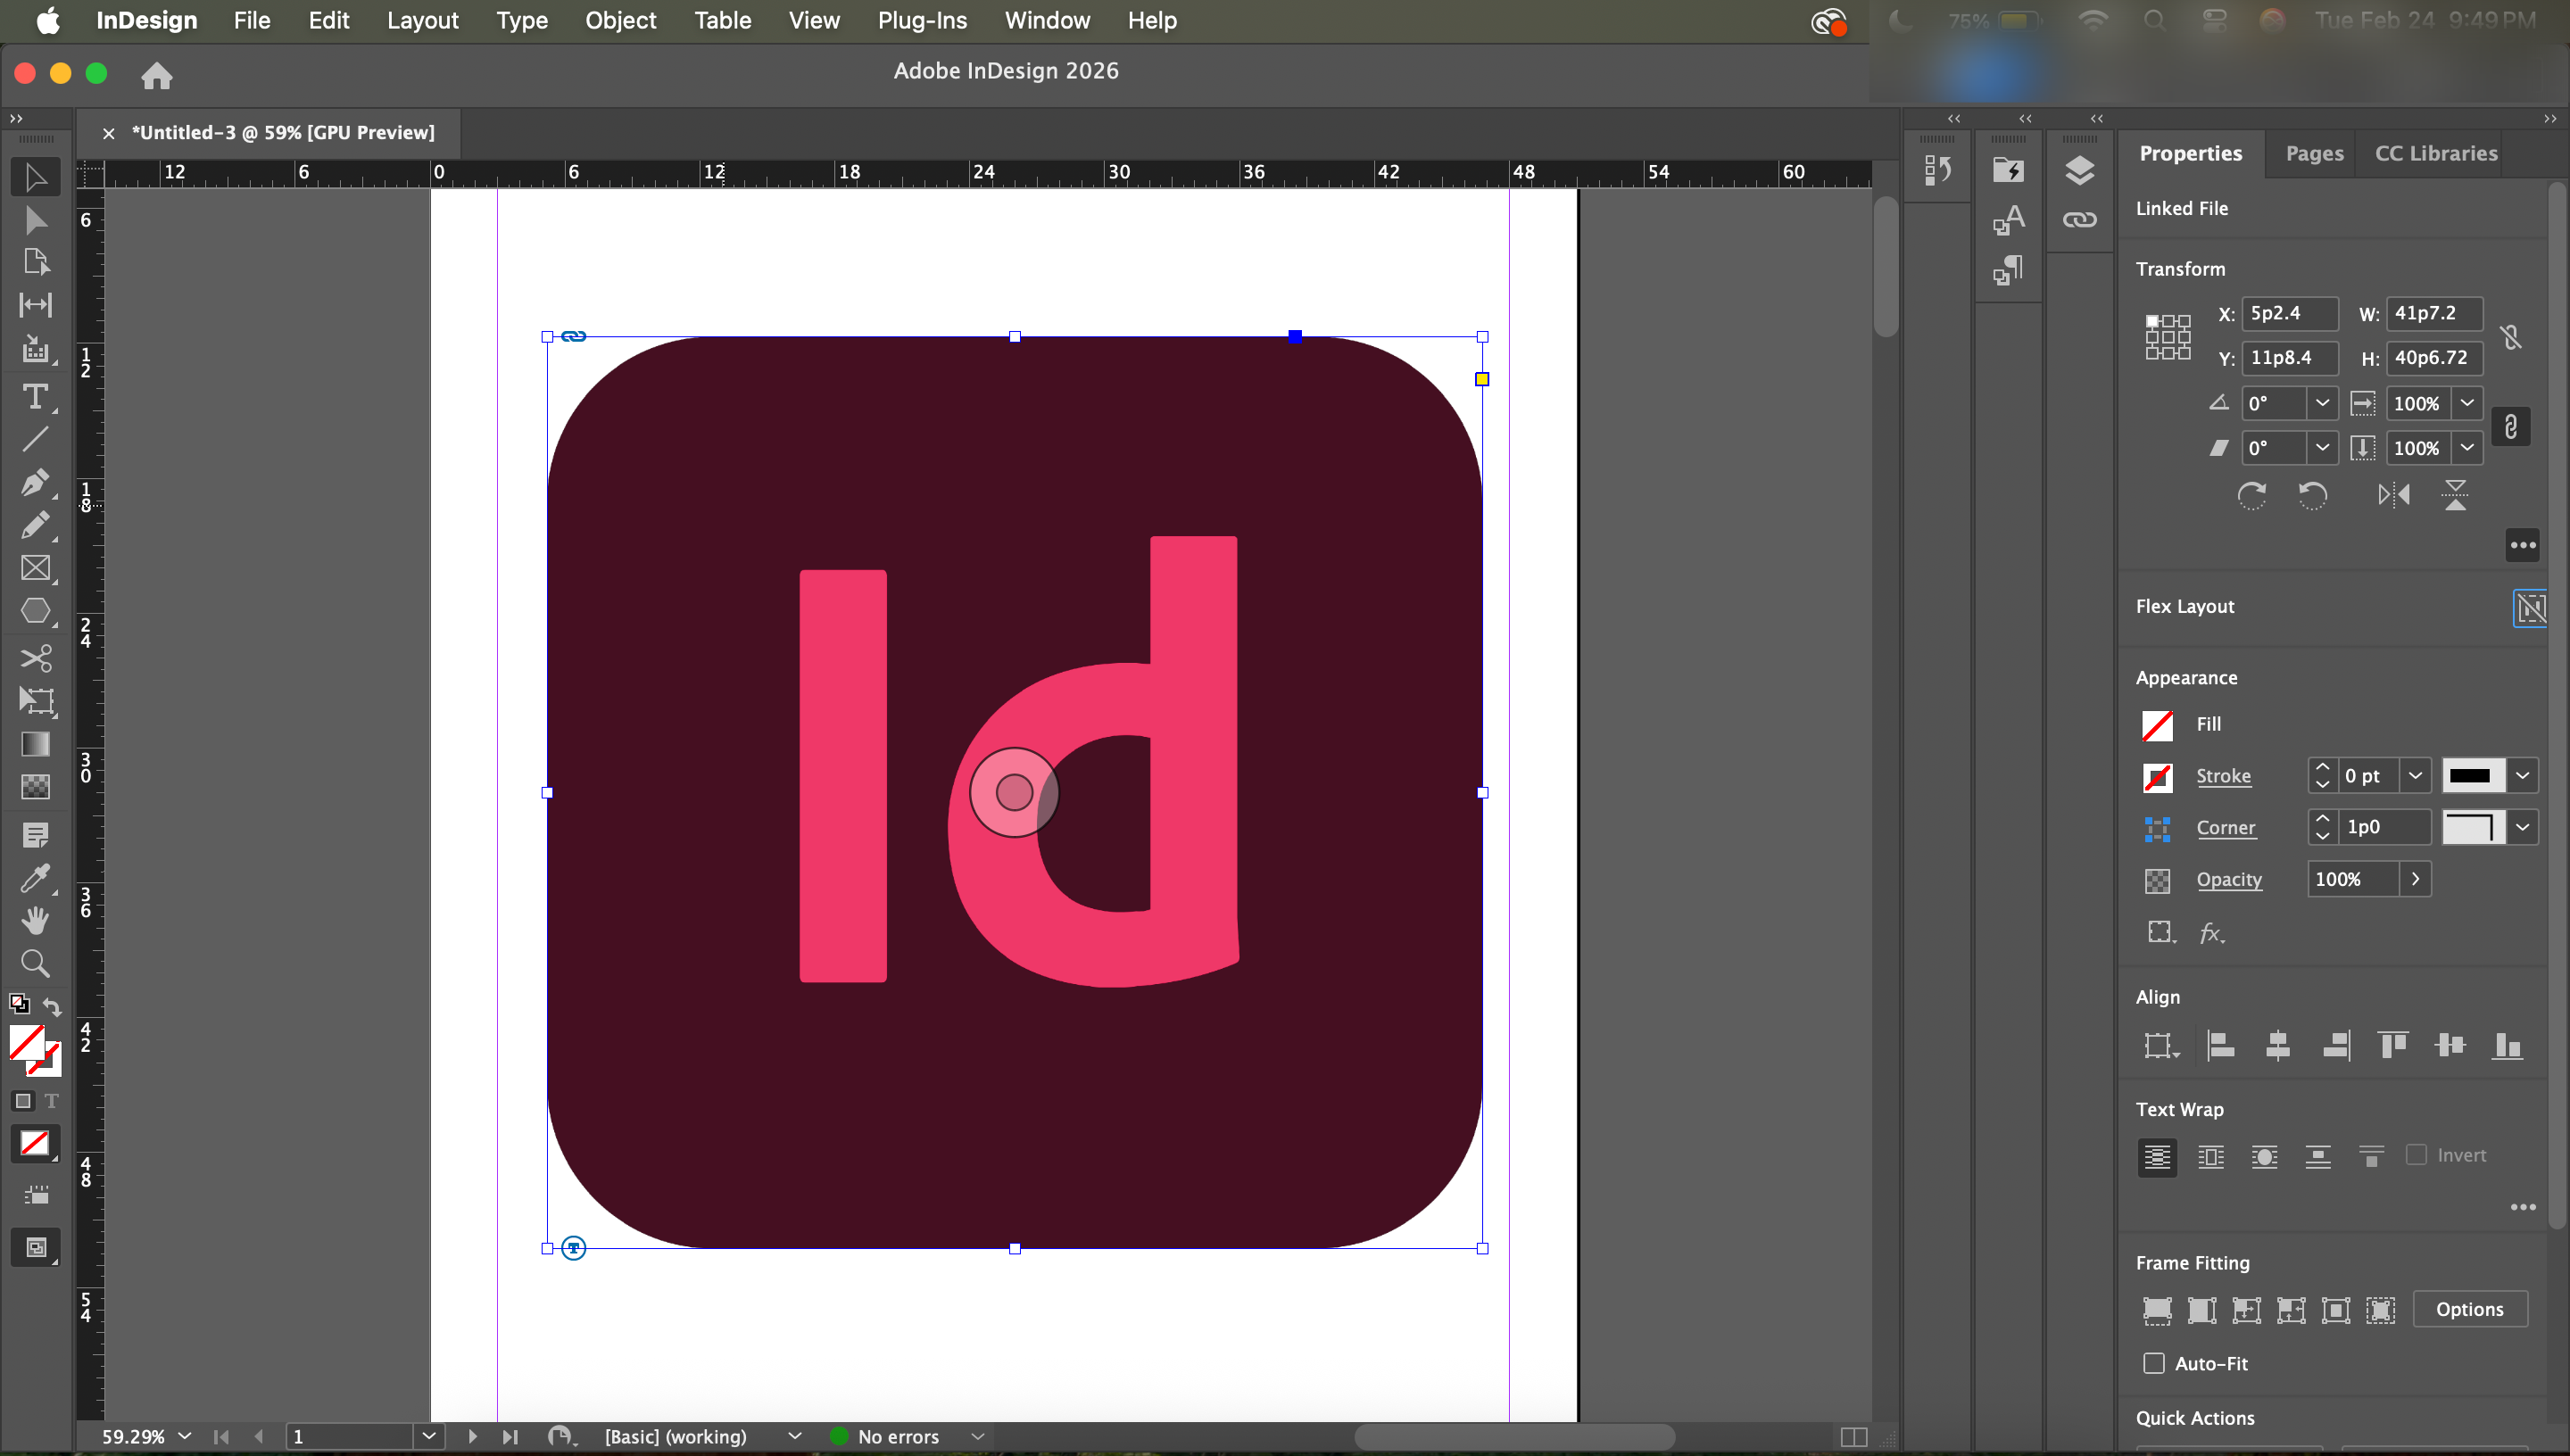Open the rotation angle dropdown
The height and width of the screenshot is (1456, 2570).
pyautogui.click(x=2322, y=403)
